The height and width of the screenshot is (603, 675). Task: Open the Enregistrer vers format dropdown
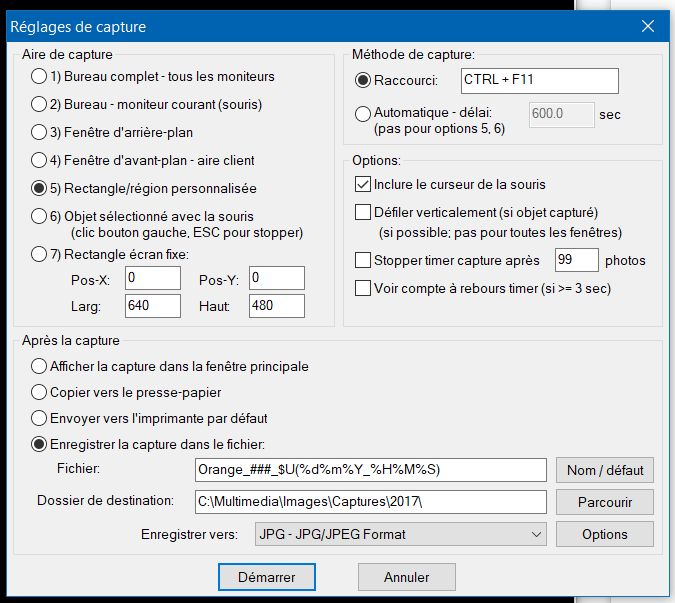tap(401, 534)
